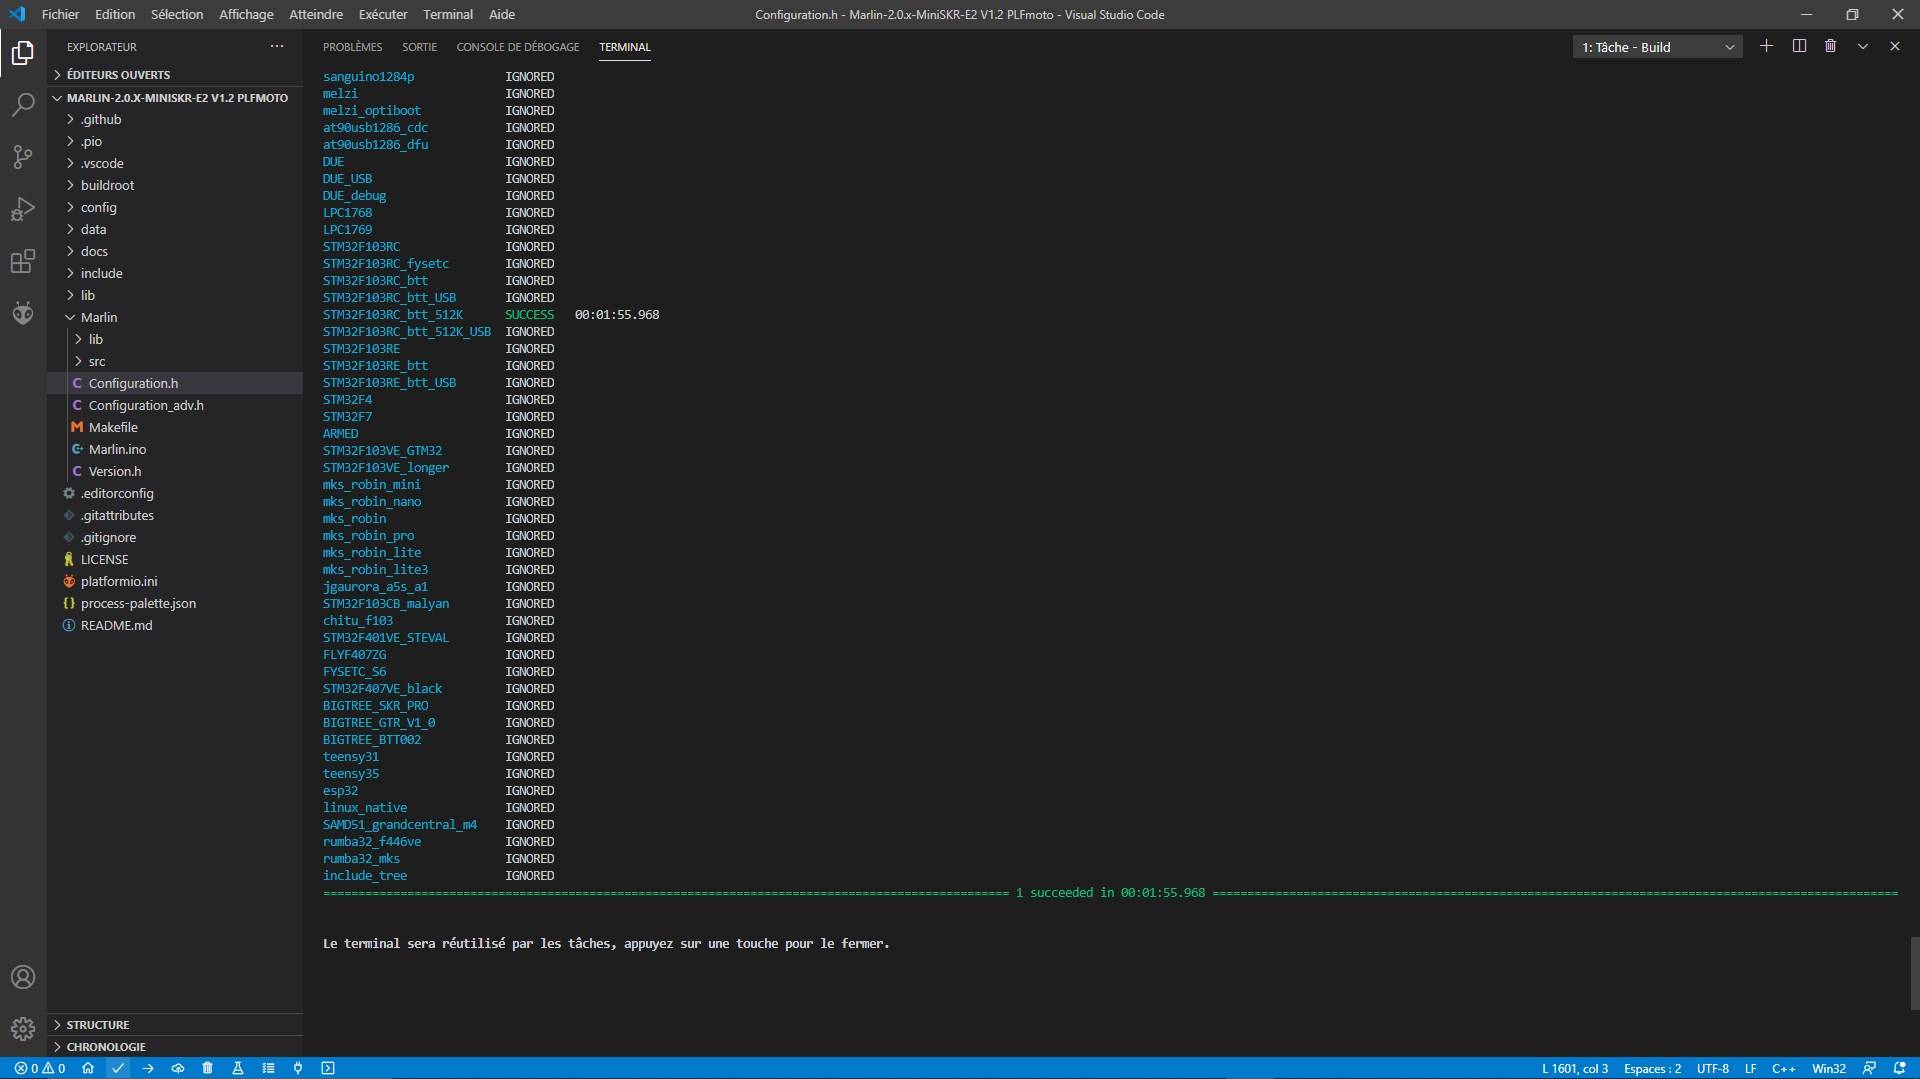Open platformio.ini file
Viewport: 1920px width, 1079px height.
tap(175, 581)
